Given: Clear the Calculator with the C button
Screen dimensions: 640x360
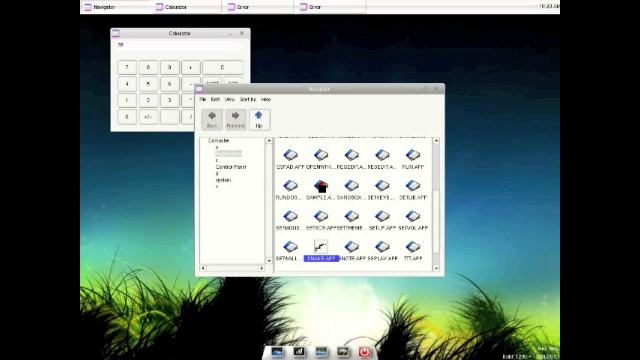Looking at the screenshot, I should coord(222,67).
